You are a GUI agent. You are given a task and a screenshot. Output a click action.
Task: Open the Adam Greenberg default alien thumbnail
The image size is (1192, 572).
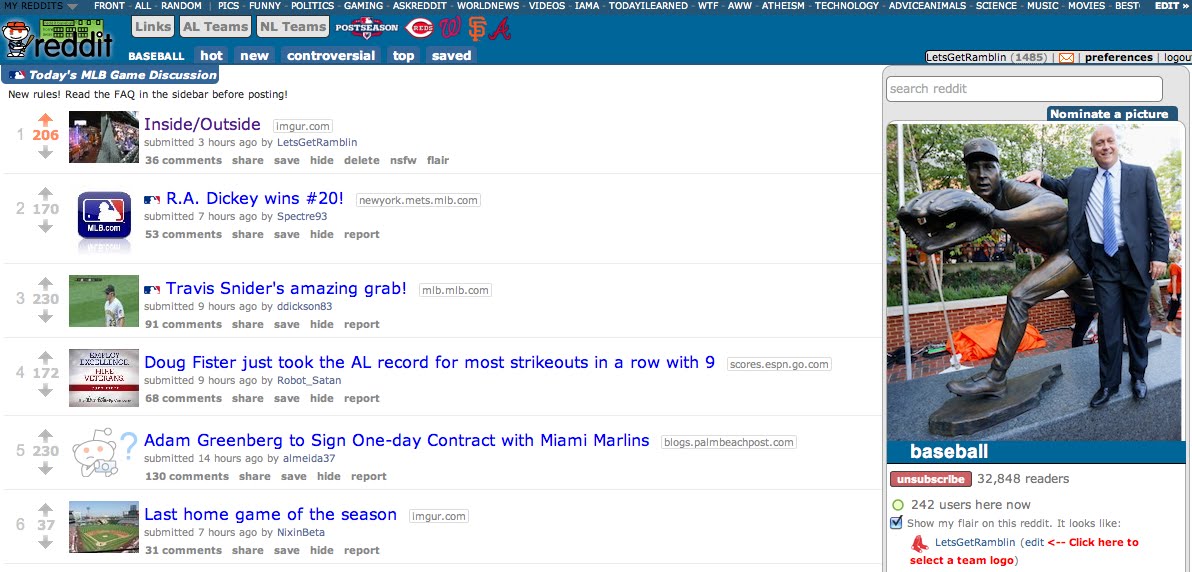point(104,453)
